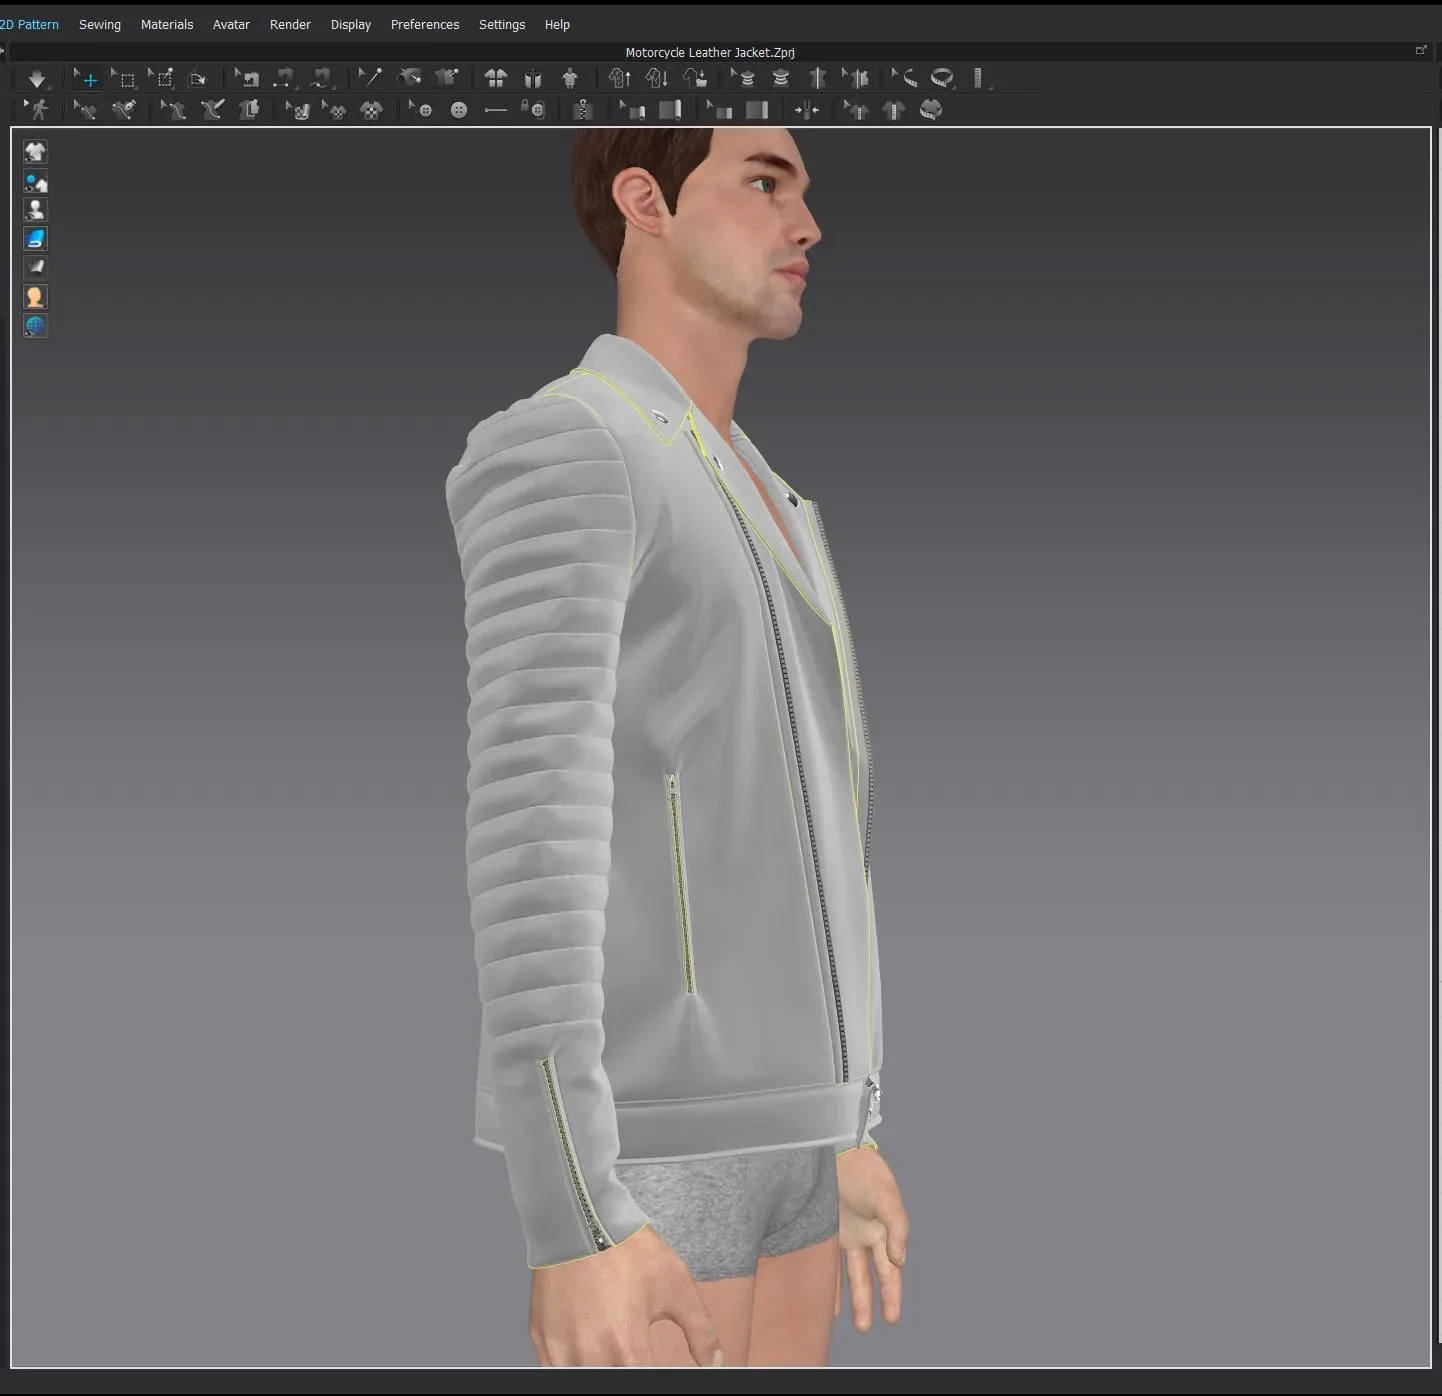Open the Materials menu
Viewport: 1442px width, 1396px height.
pyautogui.click(x=167, y=24)
